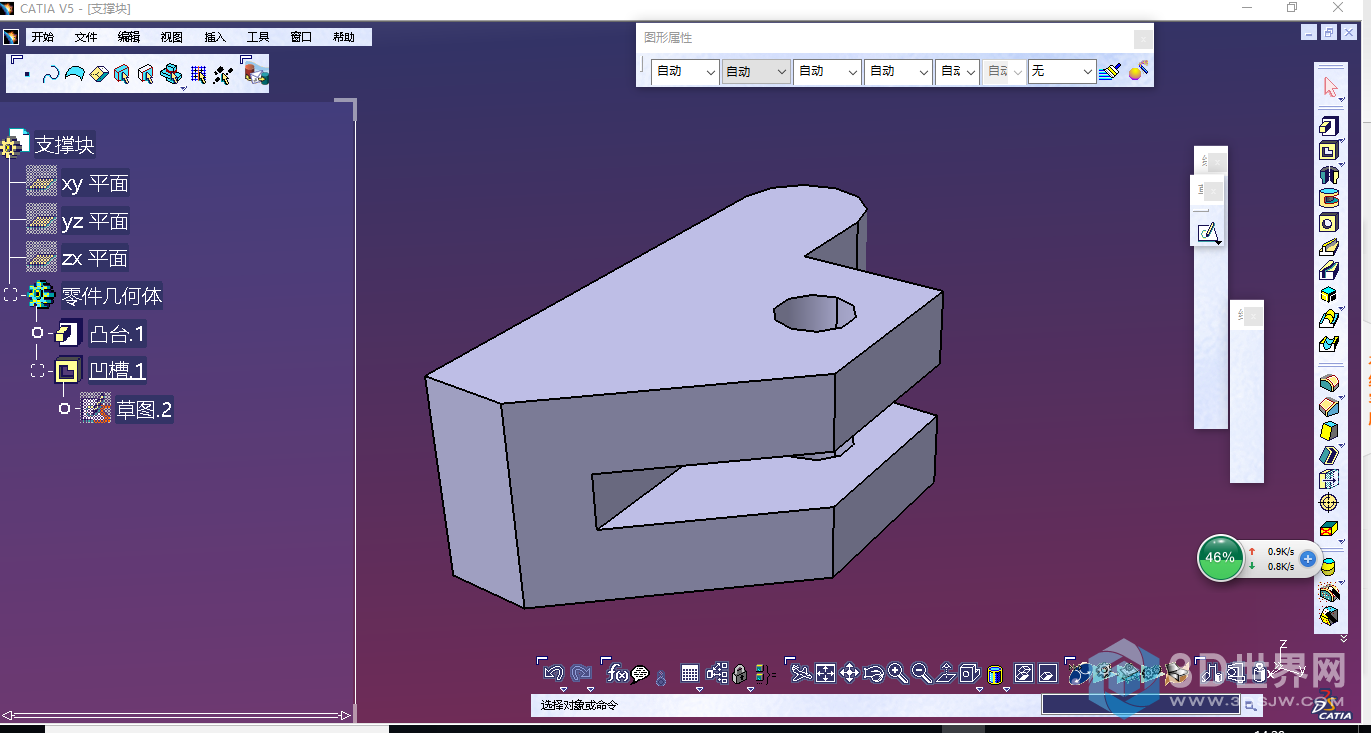Screen dimensions: 1371x733
Task: Open the 无 layer dropdown
Action: point(1062,71)
